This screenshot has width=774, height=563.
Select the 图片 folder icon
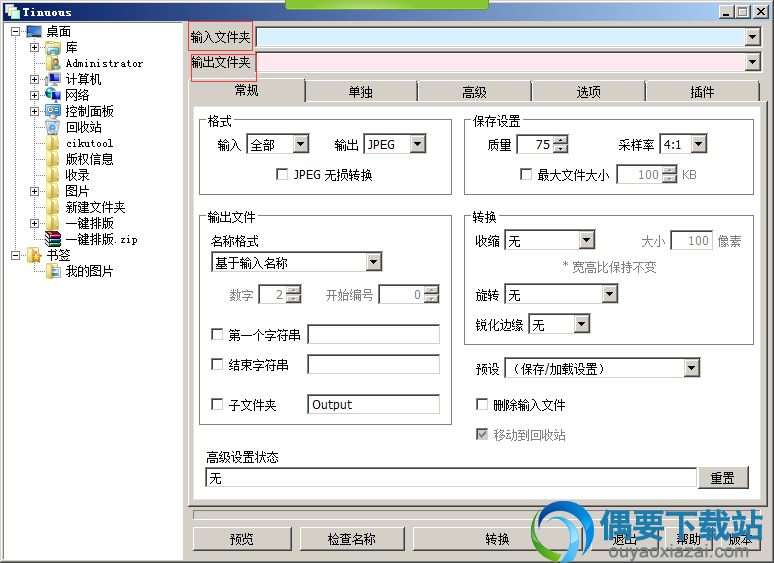point(53,191)
